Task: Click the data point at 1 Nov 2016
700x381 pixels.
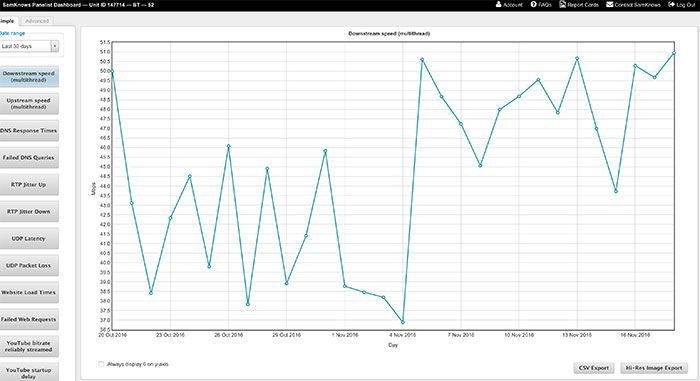Action: coord(345,286)
